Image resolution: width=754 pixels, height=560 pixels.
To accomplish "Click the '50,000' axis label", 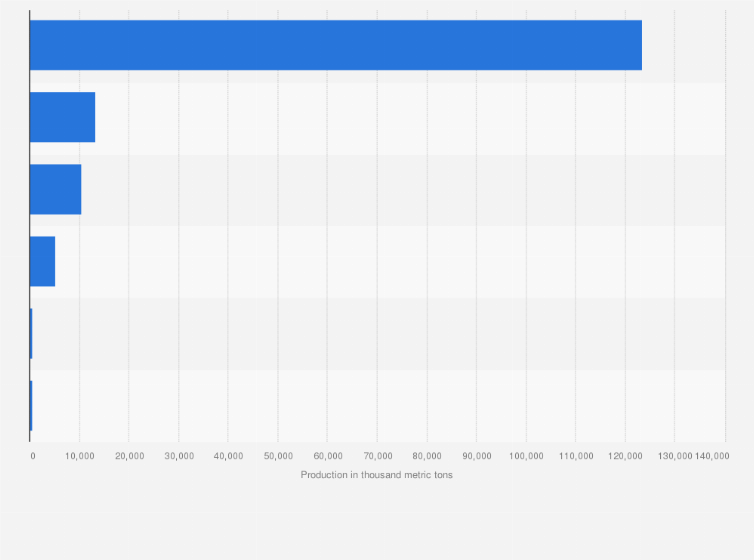I will 278,456.
